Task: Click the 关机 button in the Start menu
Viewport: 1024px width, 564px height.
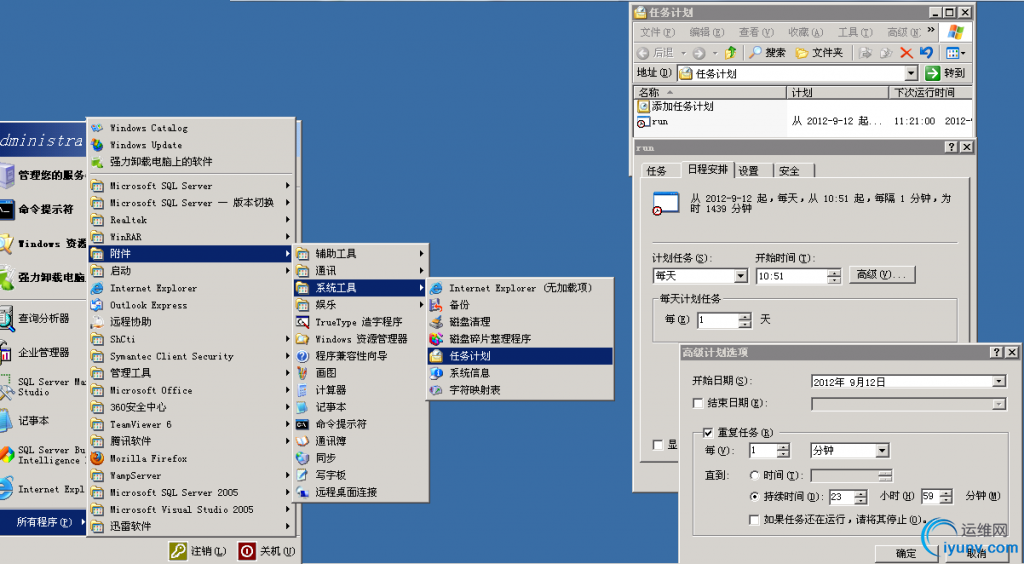Action: [266, 551]
